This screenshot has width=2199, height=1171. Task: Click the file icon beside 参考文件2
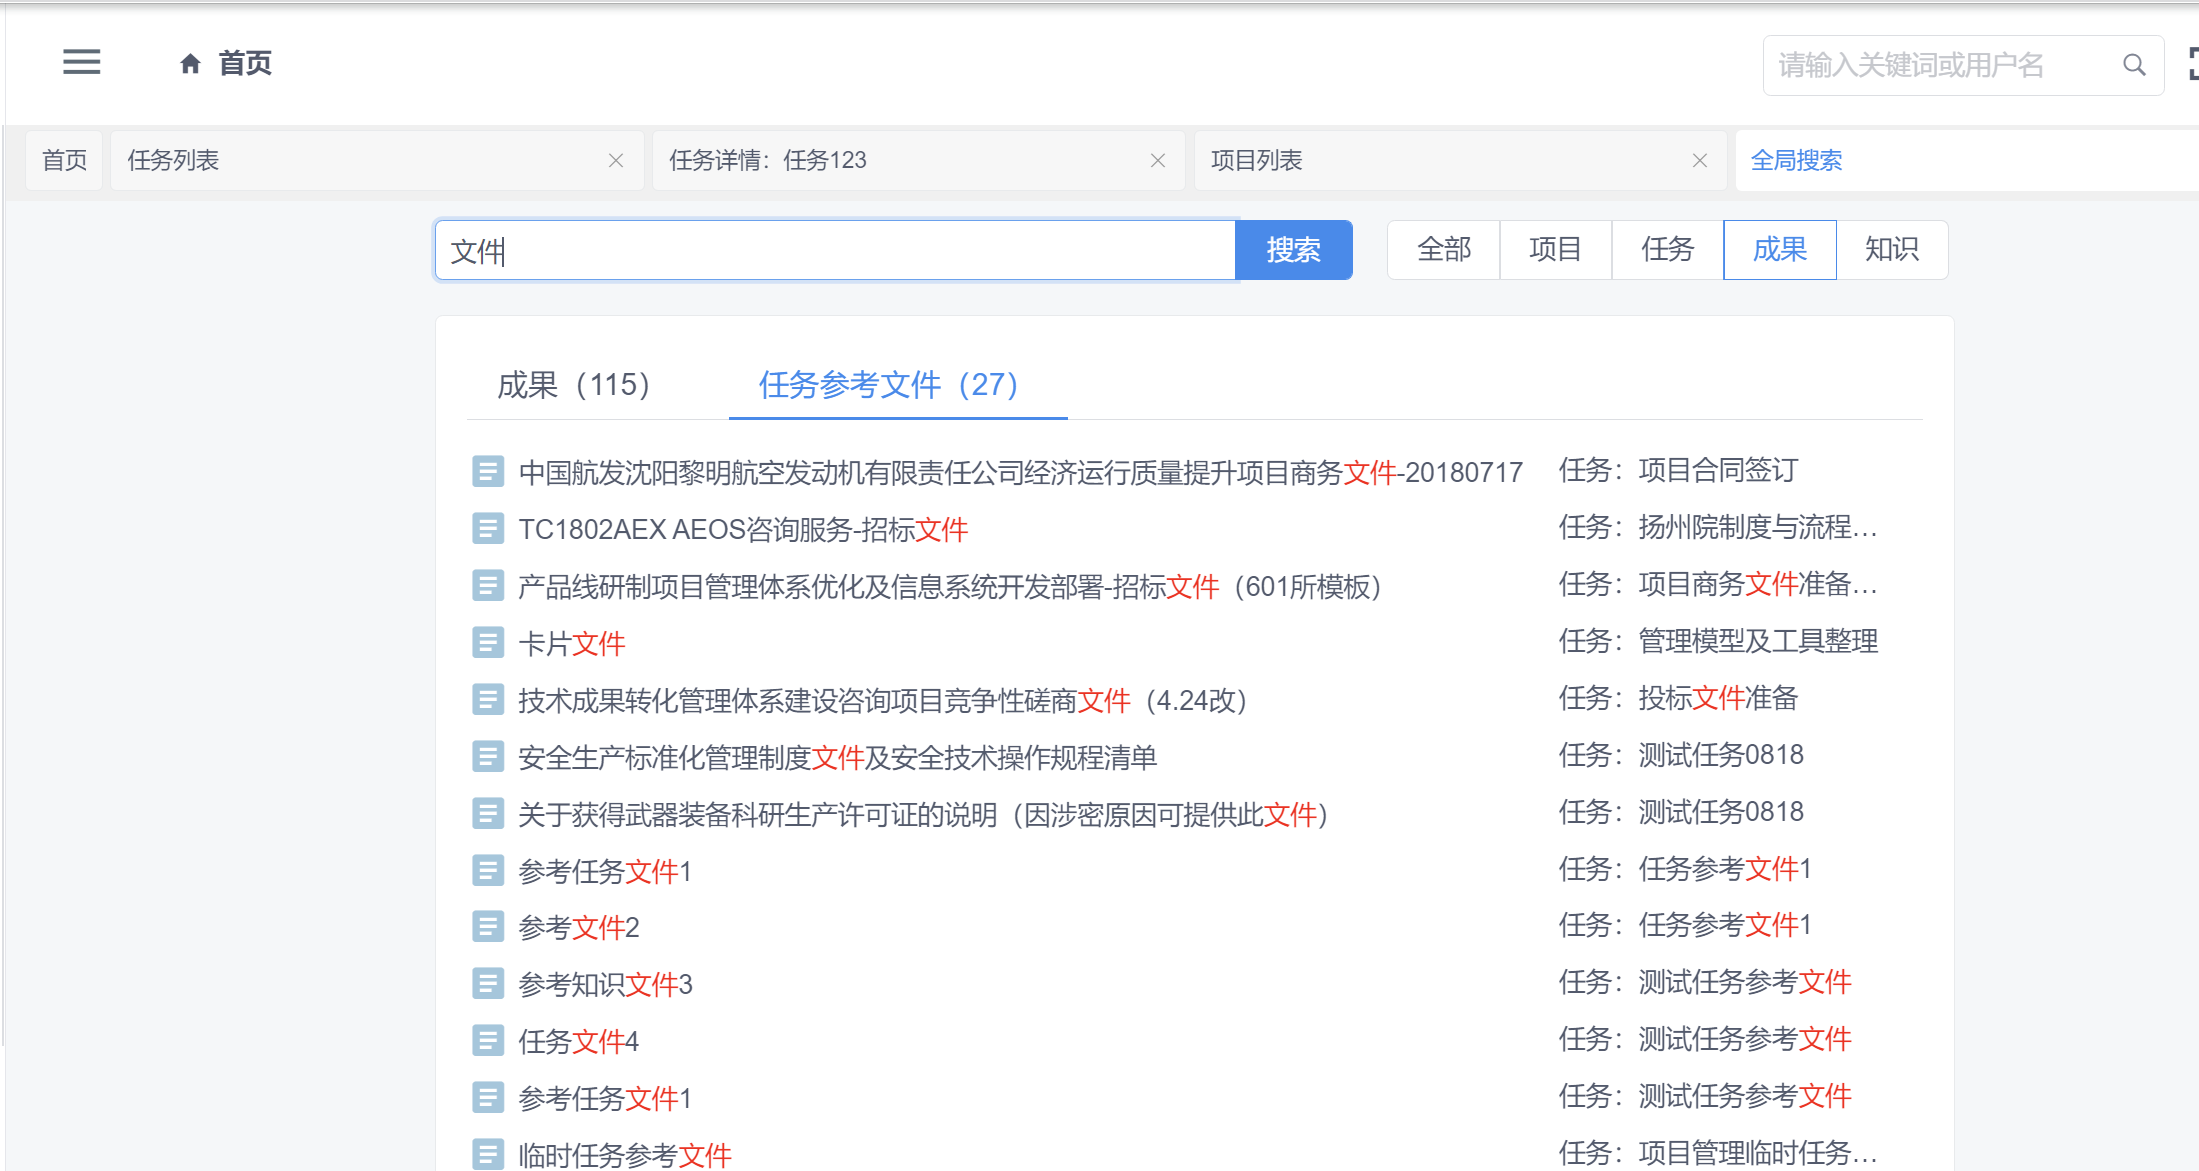[488, 926]
